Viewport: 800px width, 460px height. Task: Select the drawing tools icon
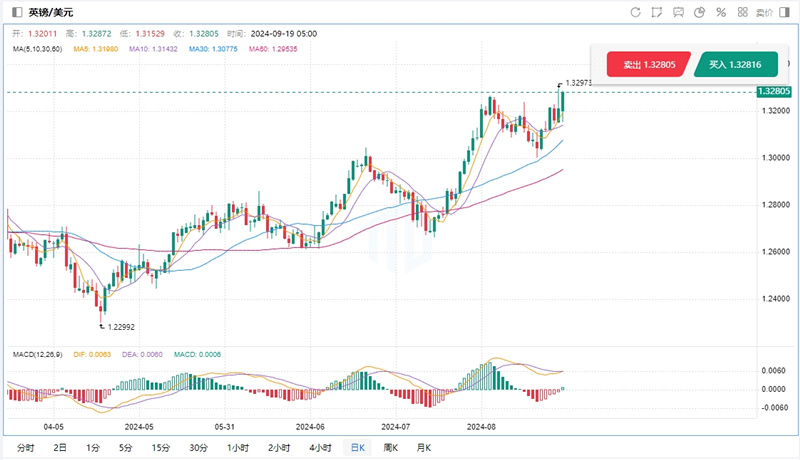(x=656, y=13)
